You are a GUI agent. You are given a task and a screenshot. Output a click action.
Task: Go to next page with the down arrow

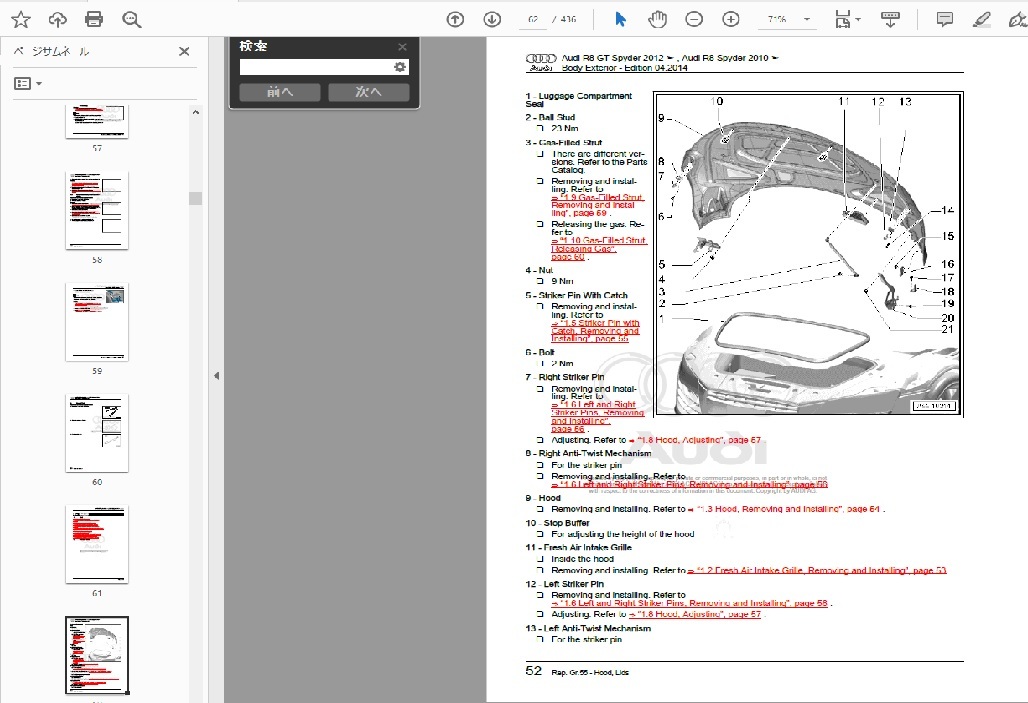(492, 20)
